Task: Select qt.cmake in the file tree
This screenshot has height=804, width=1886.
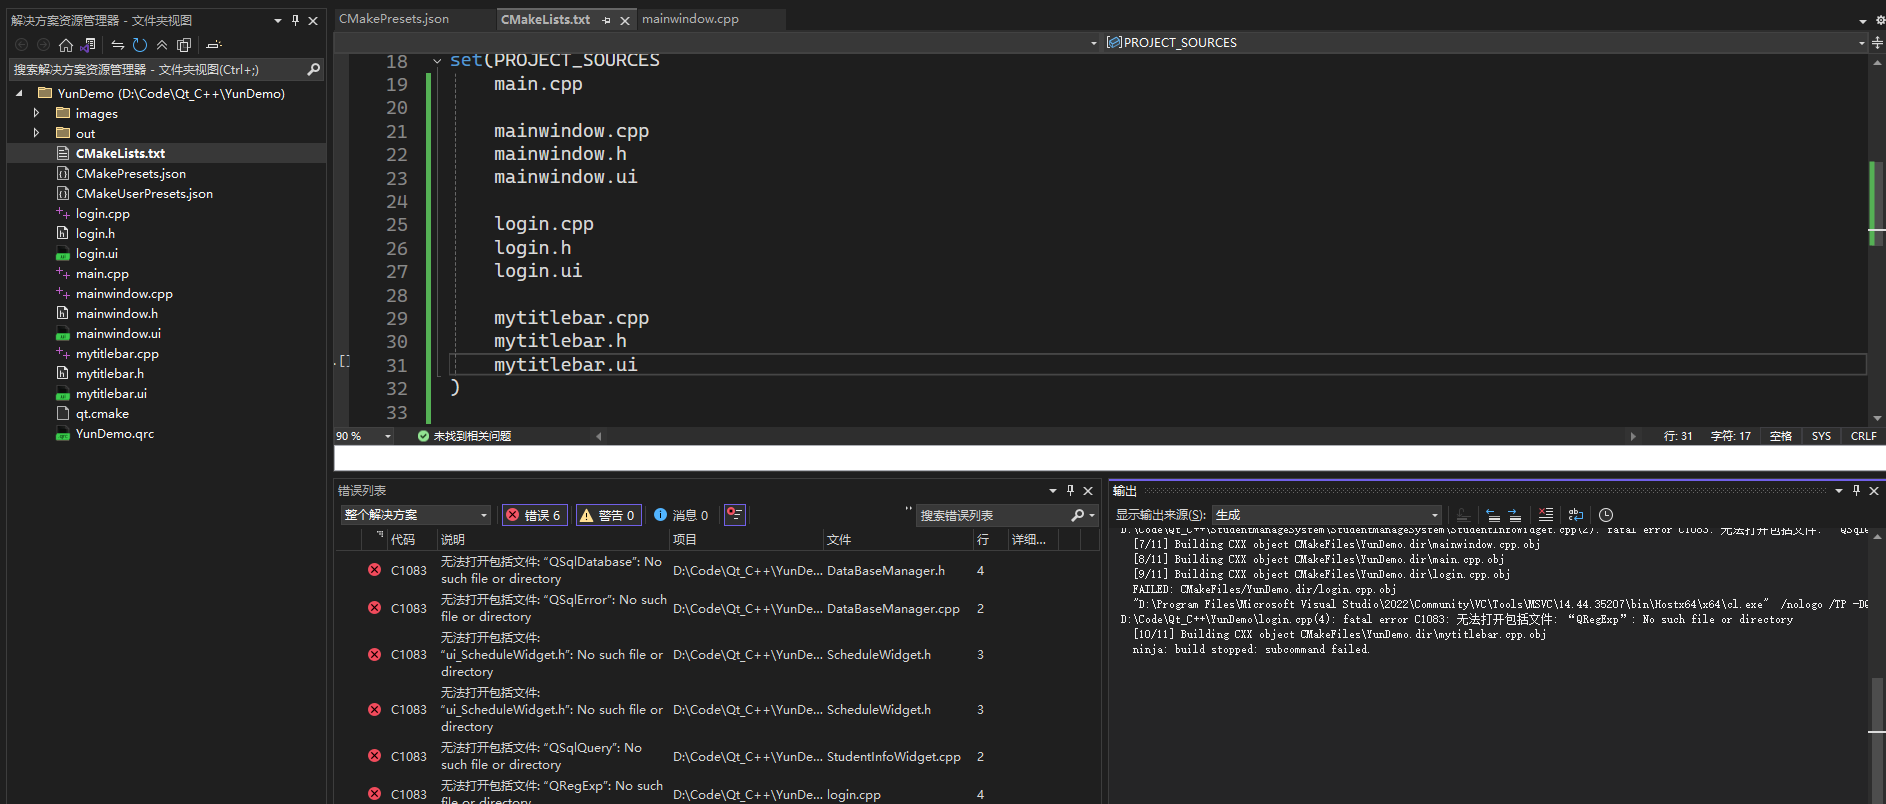Action: click(x=102, y=413)
